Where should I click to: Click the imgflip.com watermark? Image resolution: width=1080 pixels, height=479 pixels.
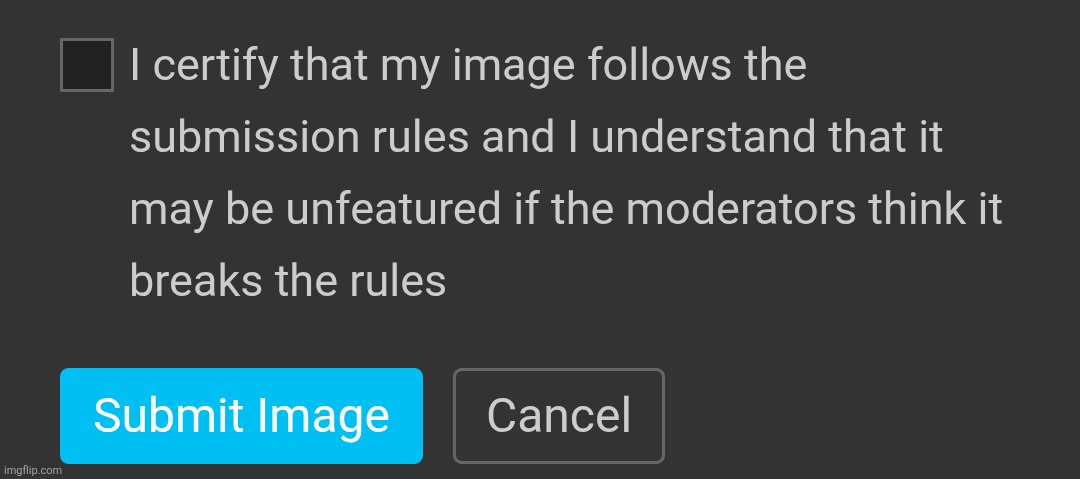coord(32,471)
